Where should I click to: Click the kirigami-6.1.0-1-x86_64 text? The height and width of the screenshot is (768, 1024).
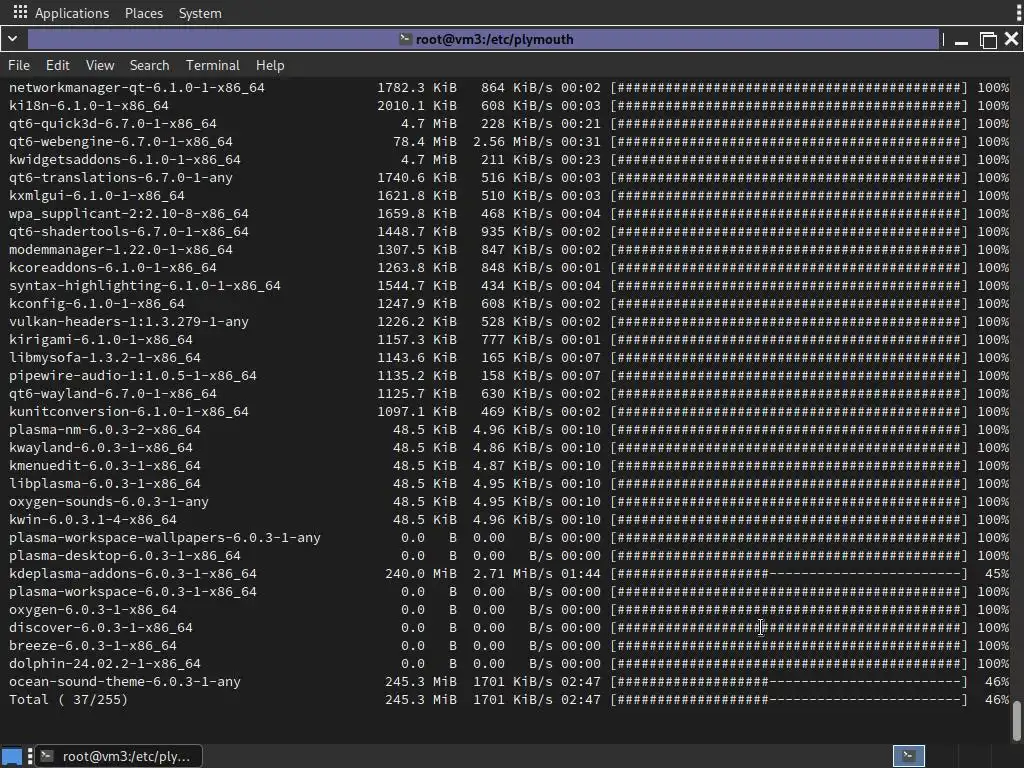point(101,340)
